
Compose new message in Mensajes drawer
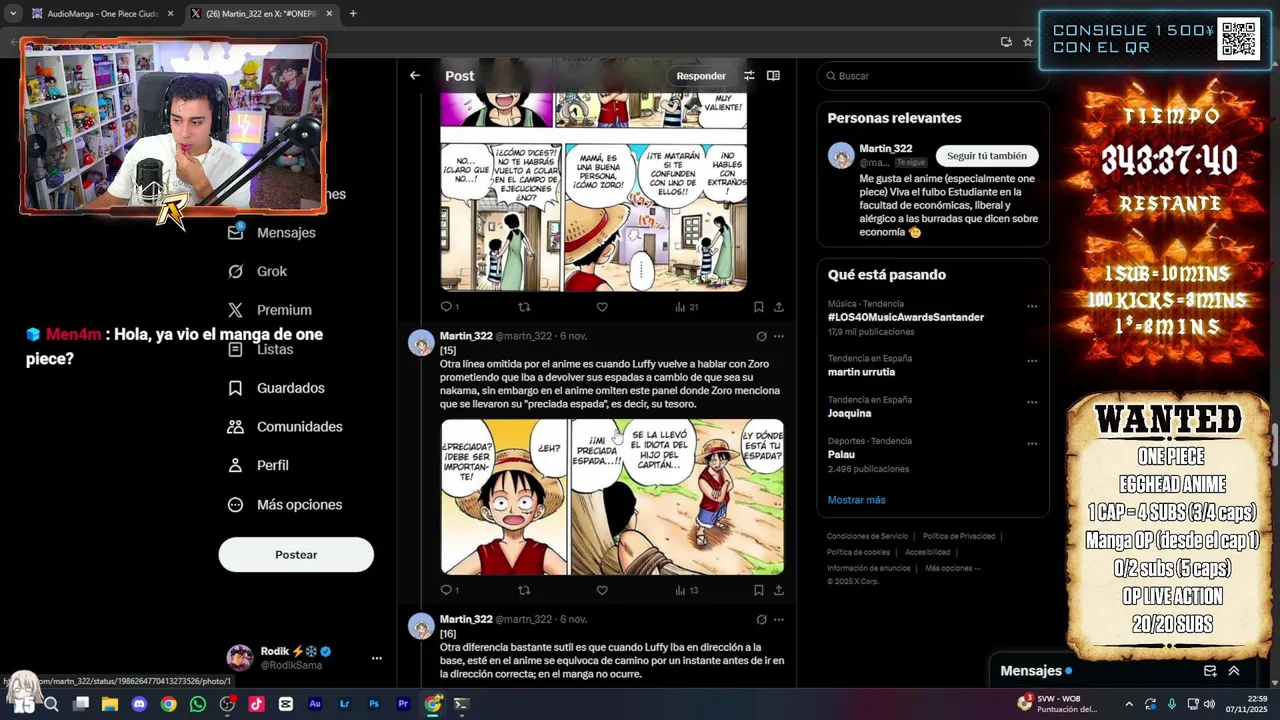1210,671
